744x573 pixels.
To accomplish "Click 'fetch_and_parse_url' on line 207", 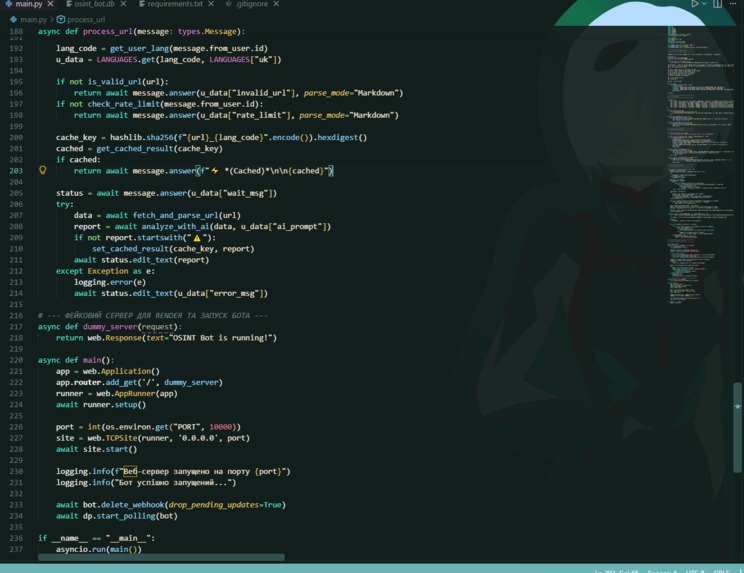I will pyautogui.click(x=175, y=215).
